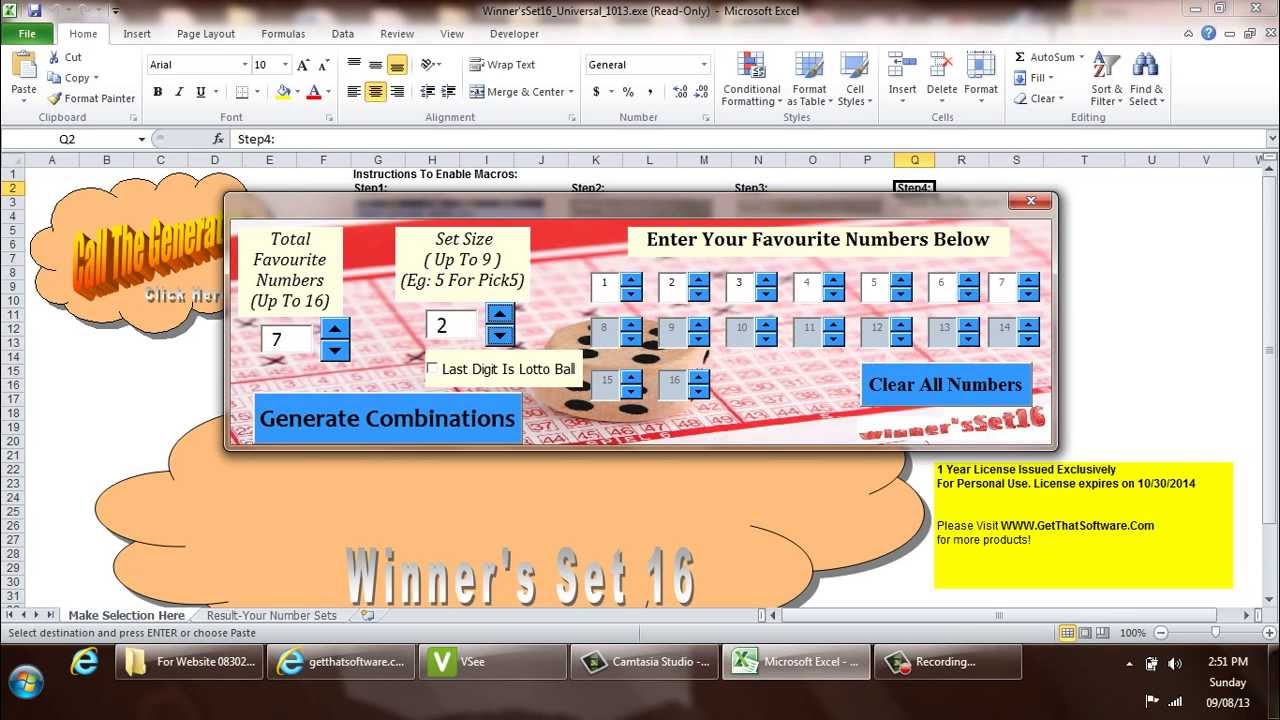Image resolution: width=1280 pixels, height=720 pixels.
Task: Align text left in the cell
Action: [354, 92]
